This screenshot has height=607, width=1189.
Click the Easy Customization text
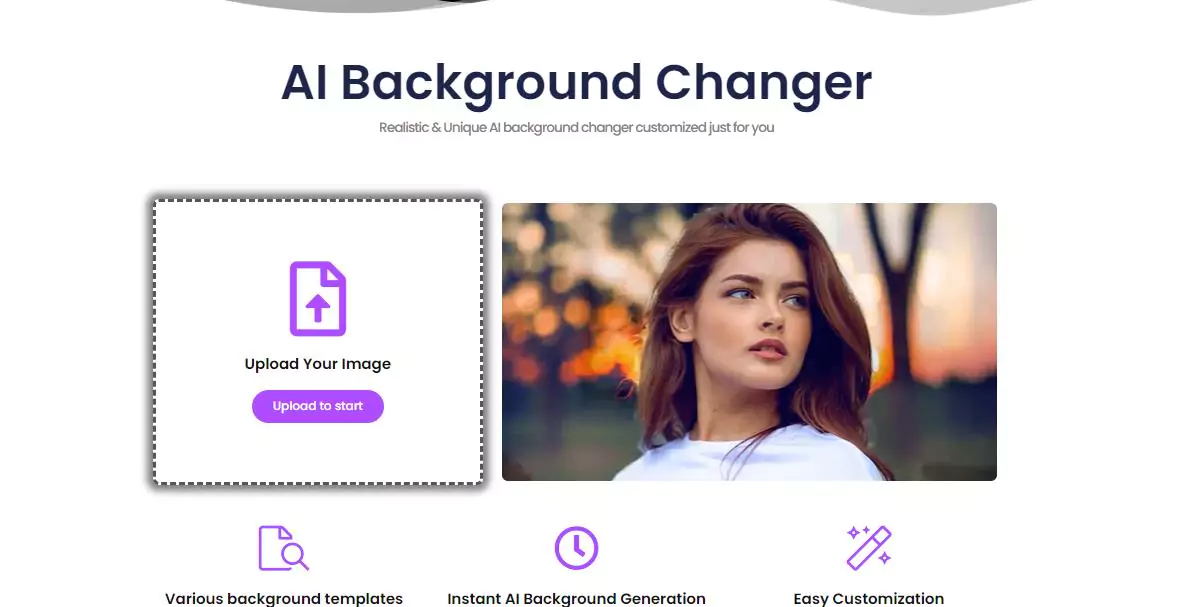pos(869,599)
